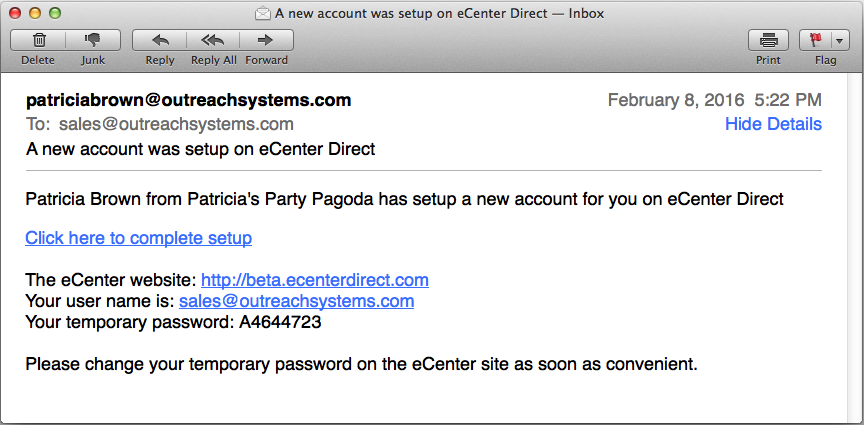Reply to the sender using arrow icon

(160, 40)
